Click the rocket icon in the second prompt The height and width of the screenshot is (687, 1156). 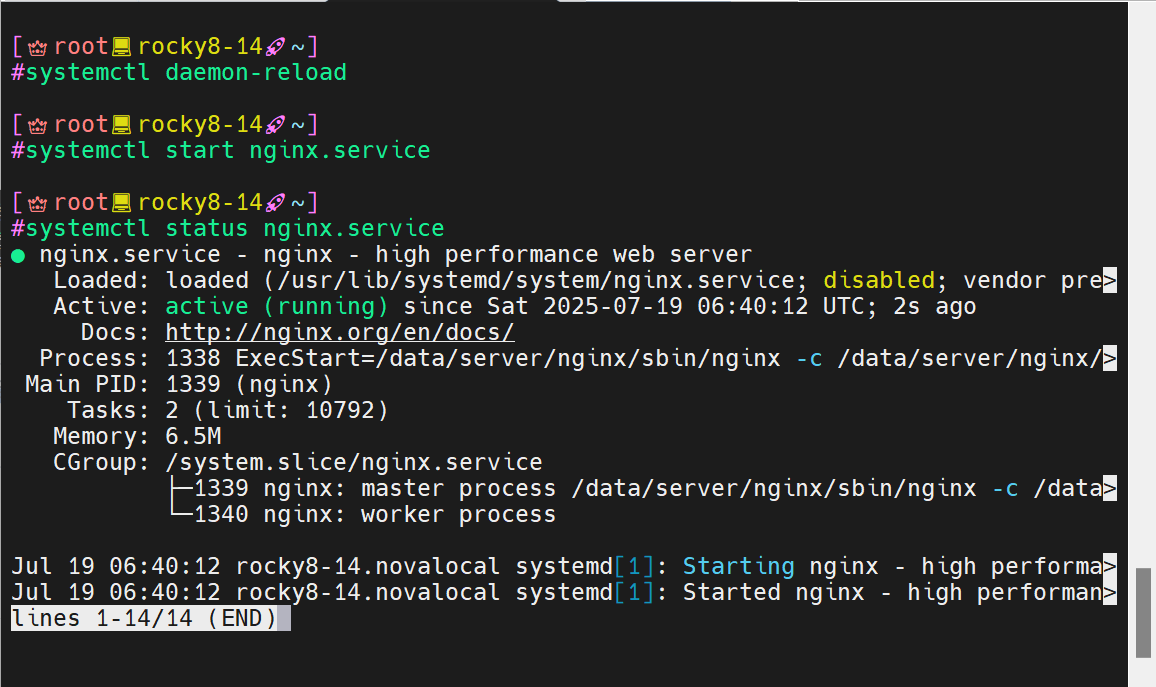click(x=276, y=125)
